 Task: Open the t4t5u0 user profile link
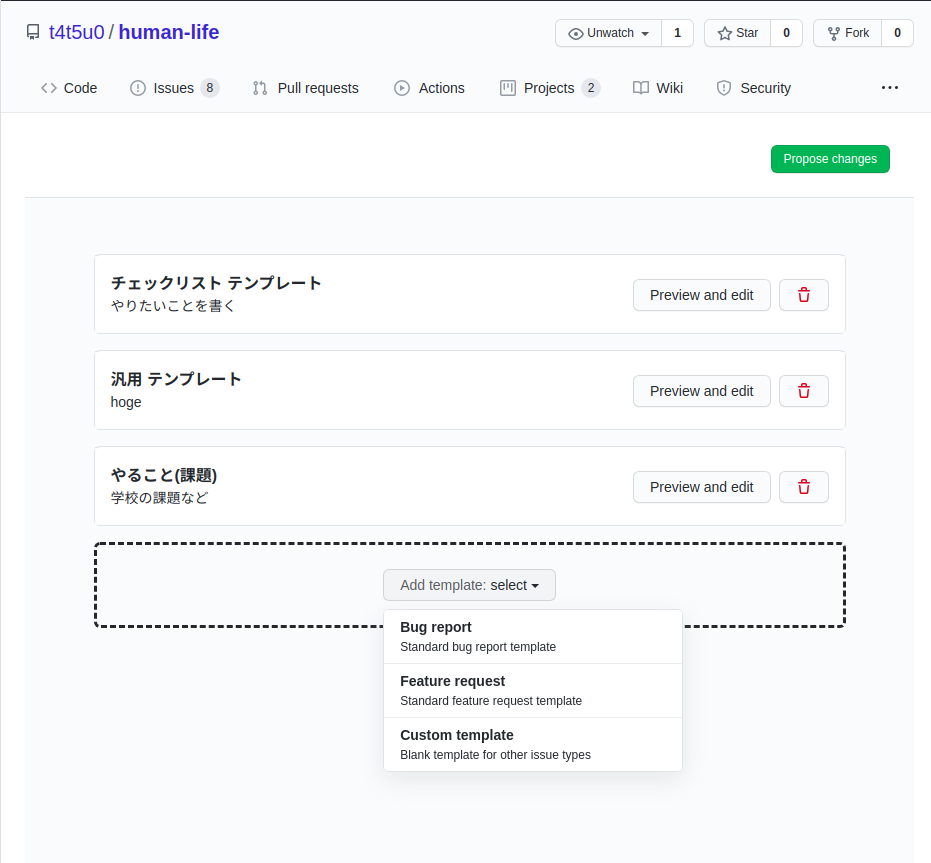click(x=77, y=32)
